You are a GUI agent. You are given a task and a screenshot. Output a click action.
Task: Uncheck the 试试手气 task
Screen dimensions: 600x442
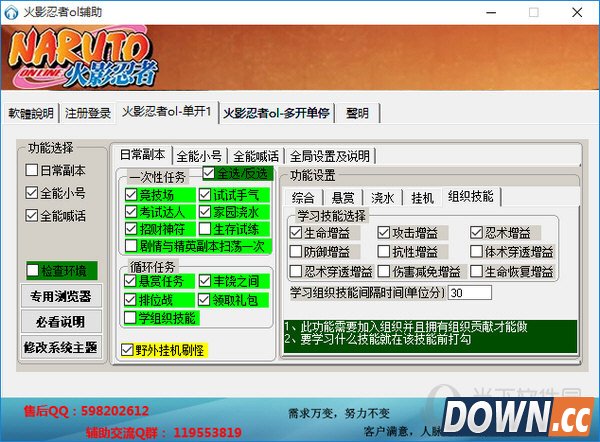205,195
